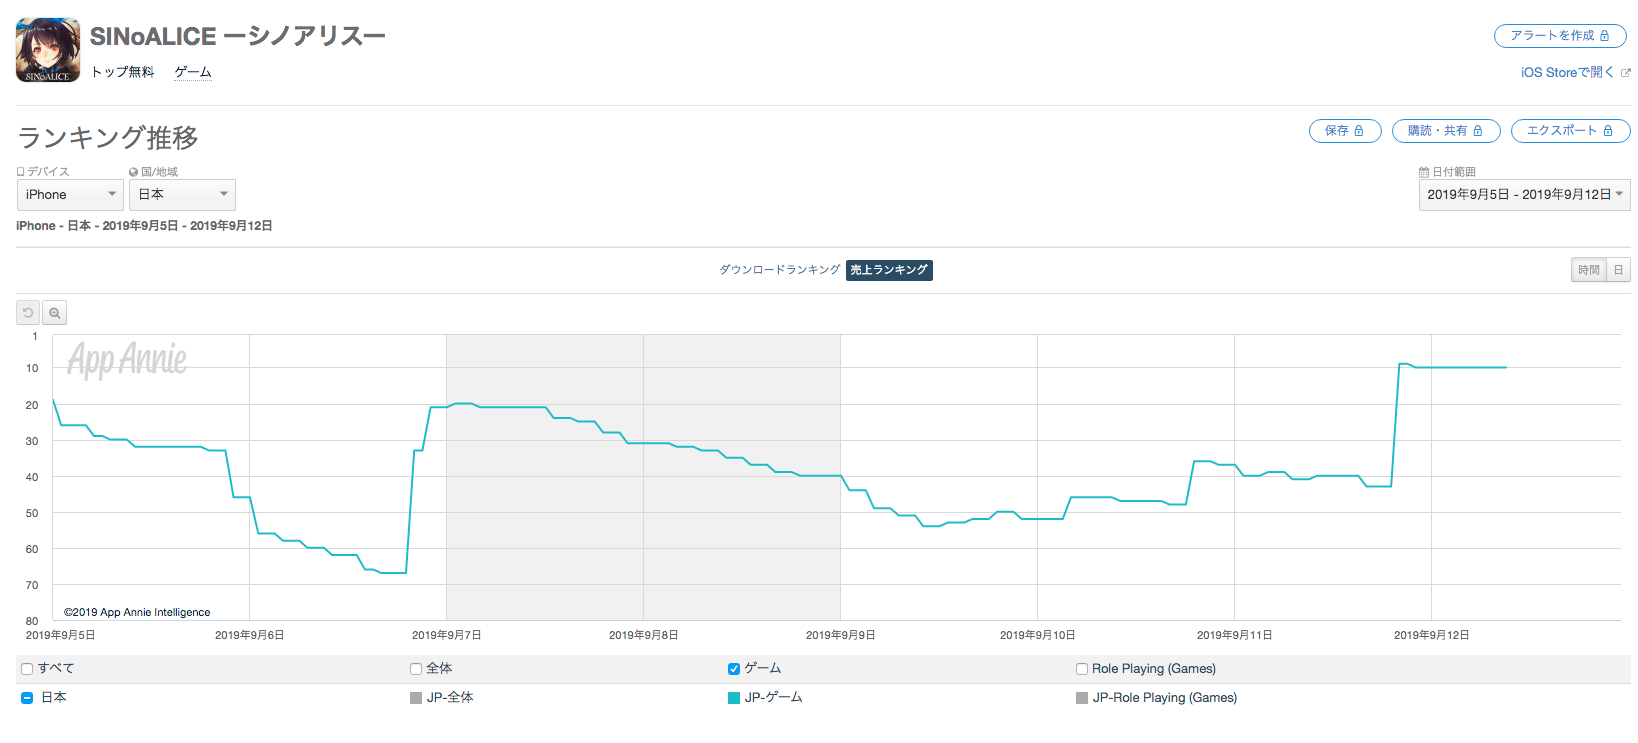Switch to ダウンロードランキング tab
The image size is (1638, 743).
tap(780, 270)
